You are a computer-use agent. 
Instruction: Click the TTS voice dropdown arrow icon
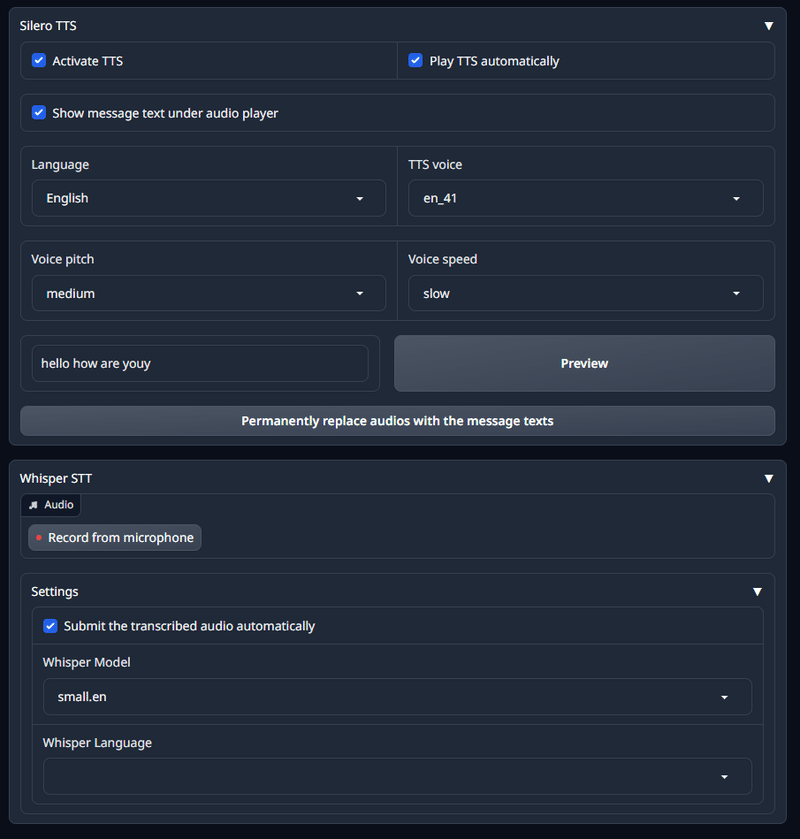[x=736, y=199]
